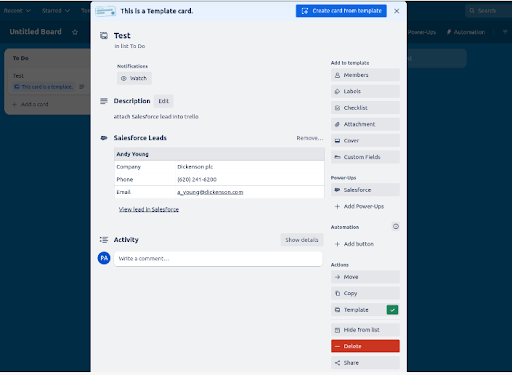The width and height of the screenshot is (512, 375).
Task: Delete the template card
Action: click(365, 346)
